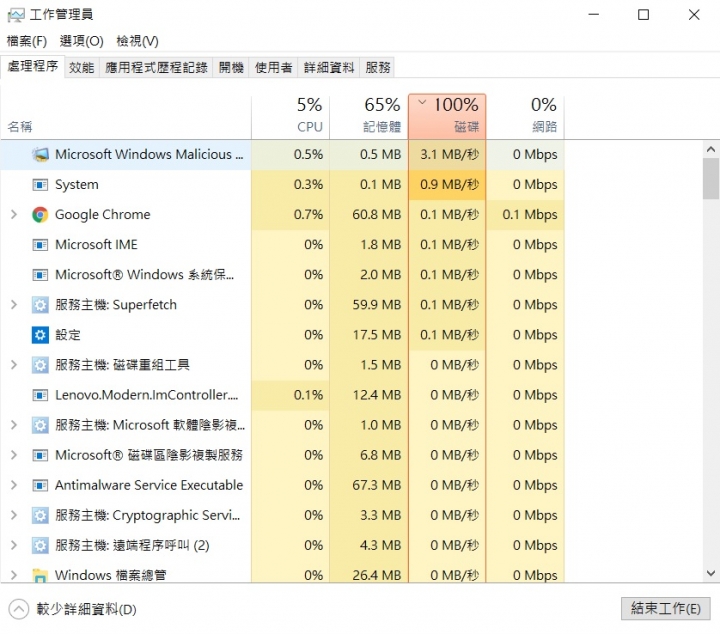Click the System process icon

click(x=40, y=185)
